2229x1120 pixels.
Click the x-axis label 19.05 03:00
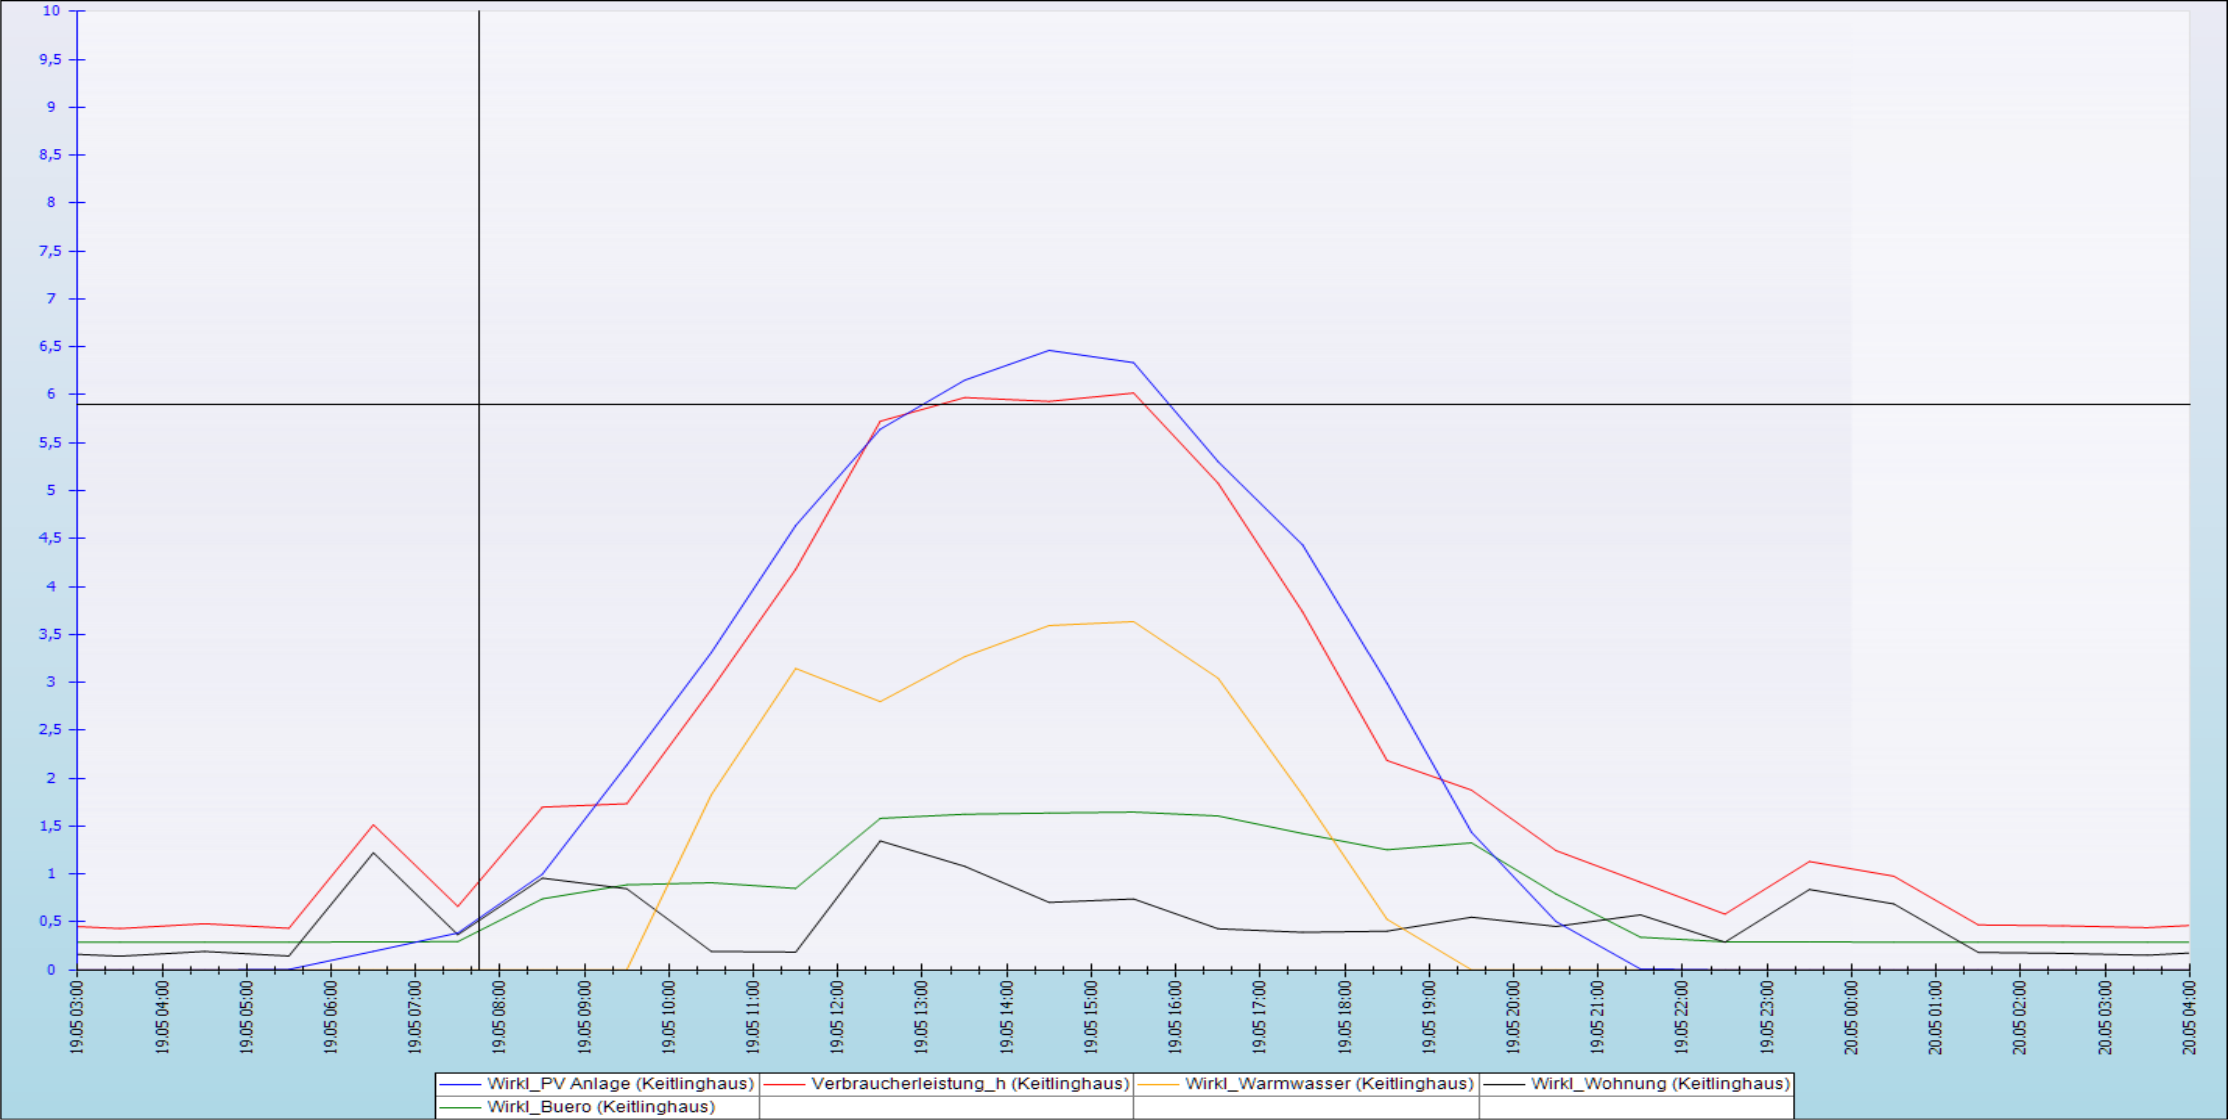tap(77, 1017)
